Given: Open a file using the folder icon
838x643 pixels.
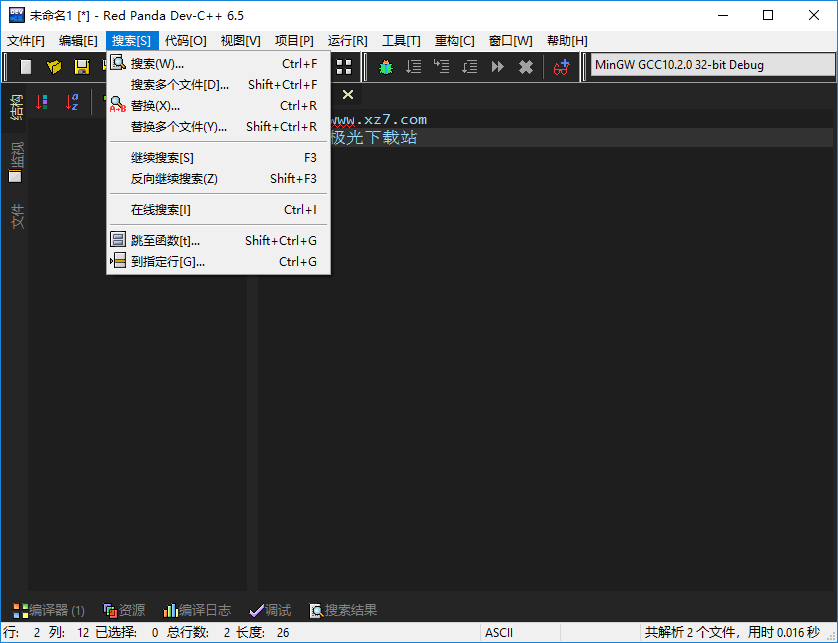Looking at the screenshot, I should pyautogui.click(x=53, y=67).
